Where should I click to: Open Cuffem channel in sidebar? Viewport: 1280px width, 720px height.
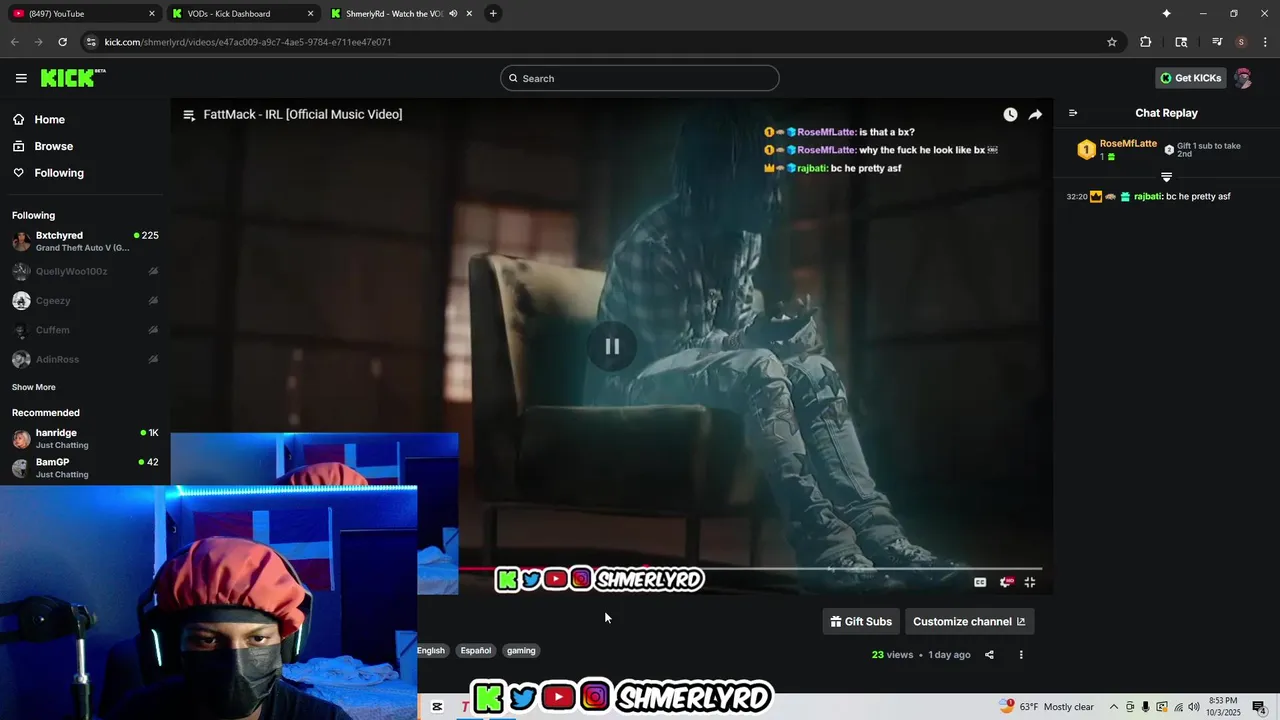(85, 330)
